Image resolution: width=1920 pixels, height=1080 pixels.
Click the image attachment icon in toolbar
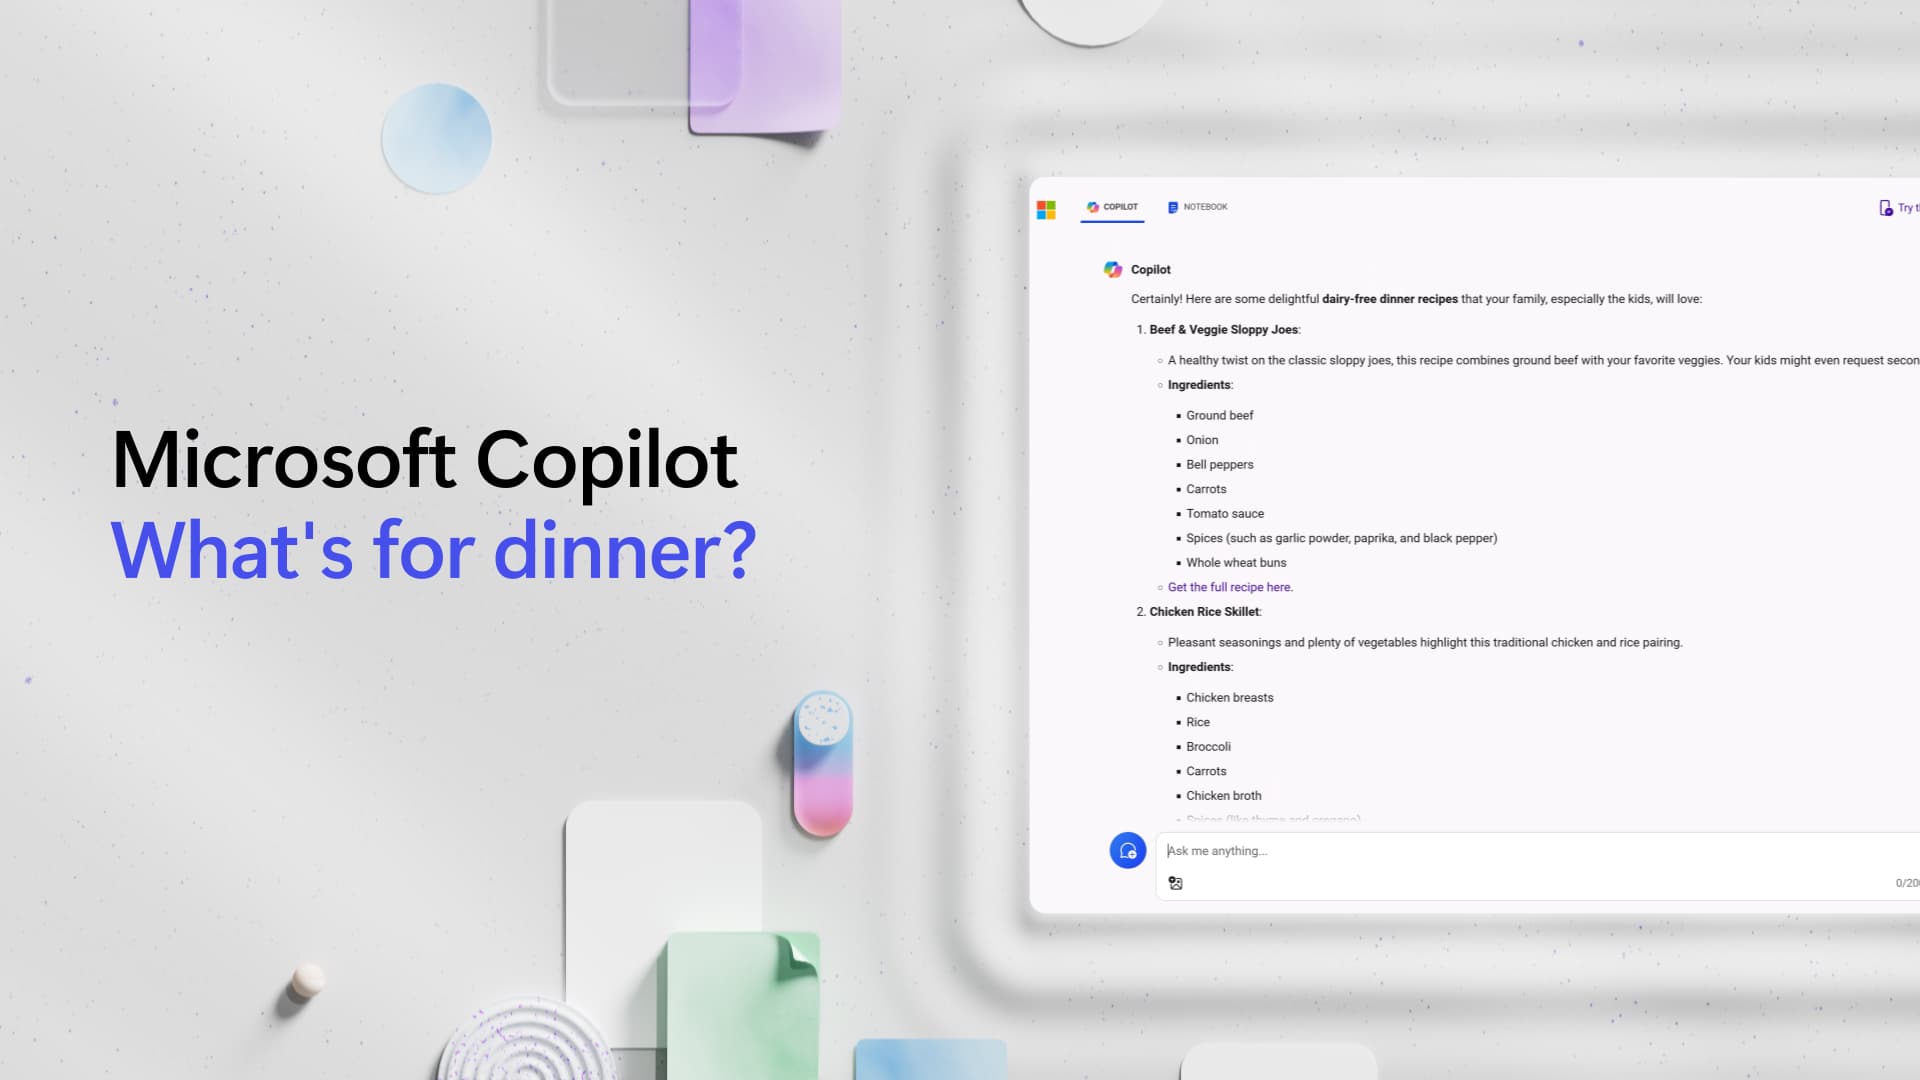(1175, 882)
